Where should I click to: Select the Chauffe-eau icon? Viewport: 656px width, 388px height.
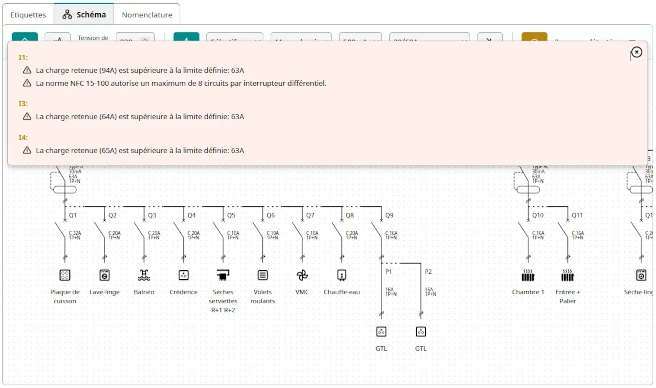341,275
